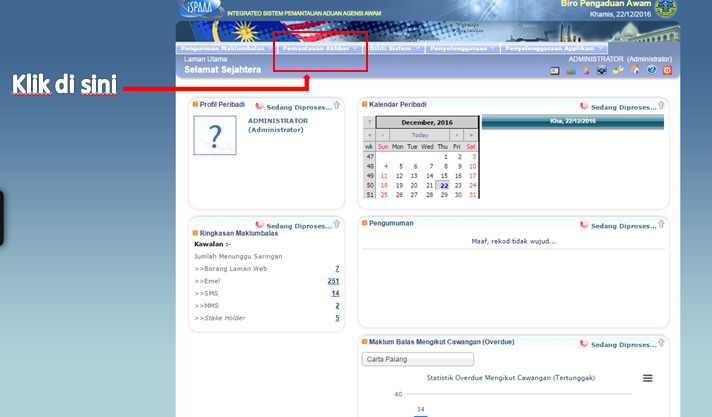Image resolution: width=712 pixels, height=417 pixels.
Task: Select December 22 in the calendar
Action: (x=444, y=185)
